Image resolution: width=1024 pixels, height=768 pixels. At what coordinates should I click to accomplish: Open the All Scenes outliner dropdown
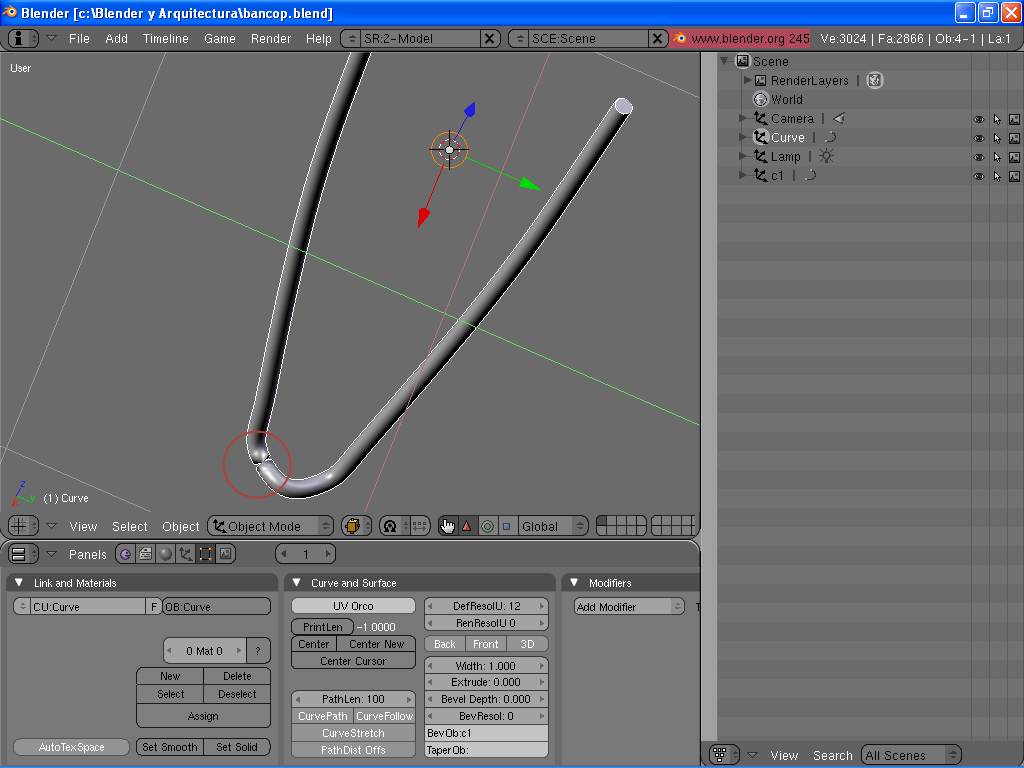click(912, 755)
